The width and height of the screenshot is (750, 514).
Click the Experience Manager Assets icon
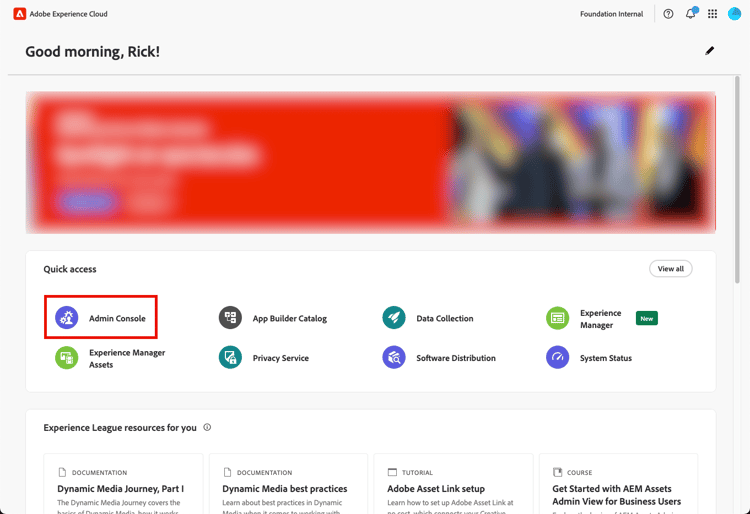[x=66, y=358]
